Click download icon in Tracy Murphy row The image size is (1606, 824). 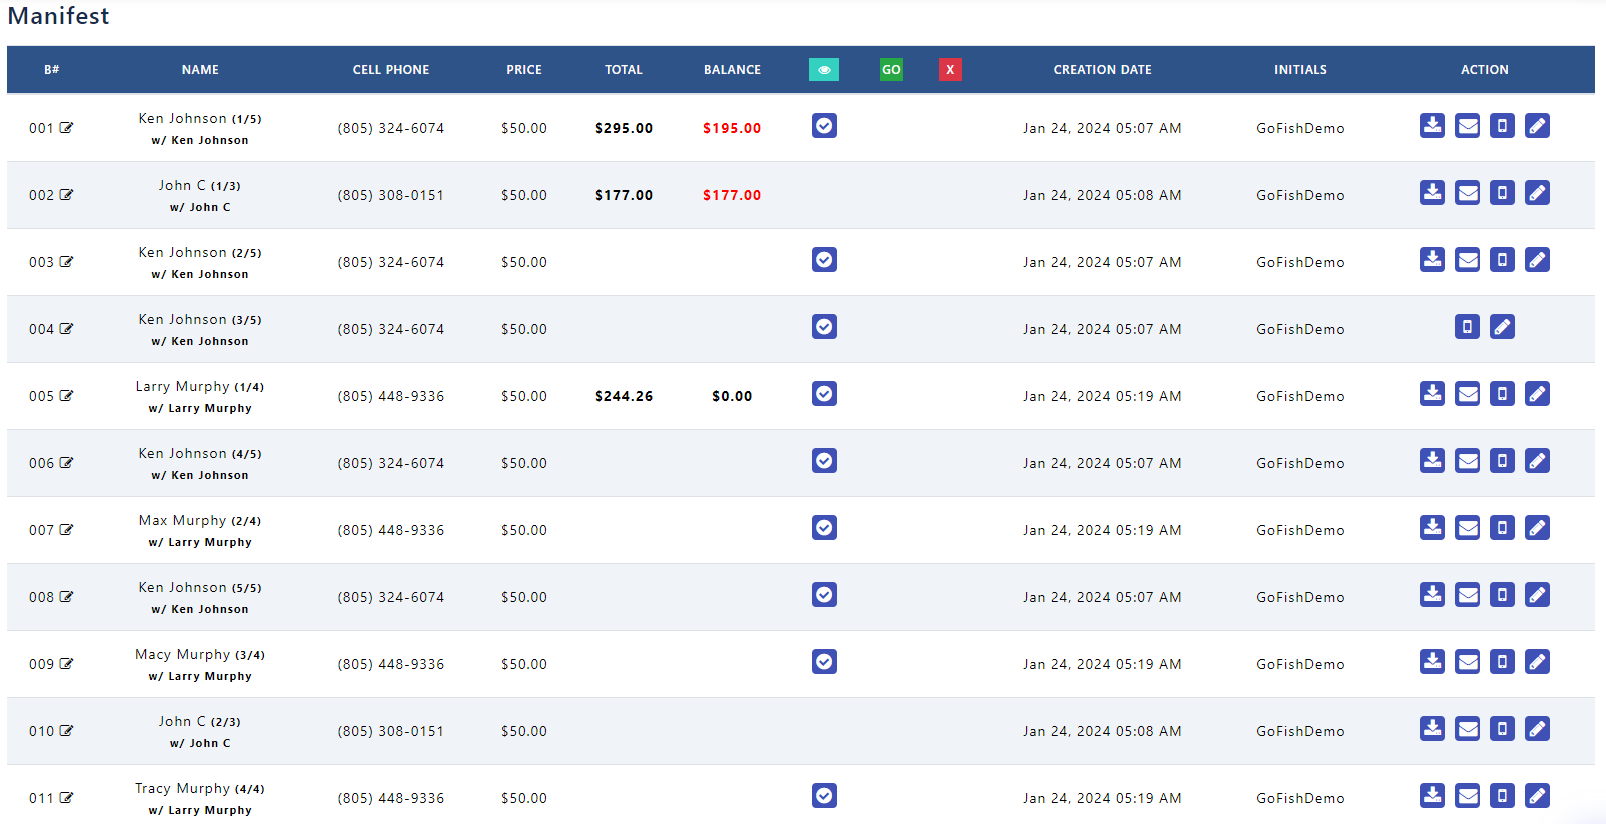tap(1432, 796)
